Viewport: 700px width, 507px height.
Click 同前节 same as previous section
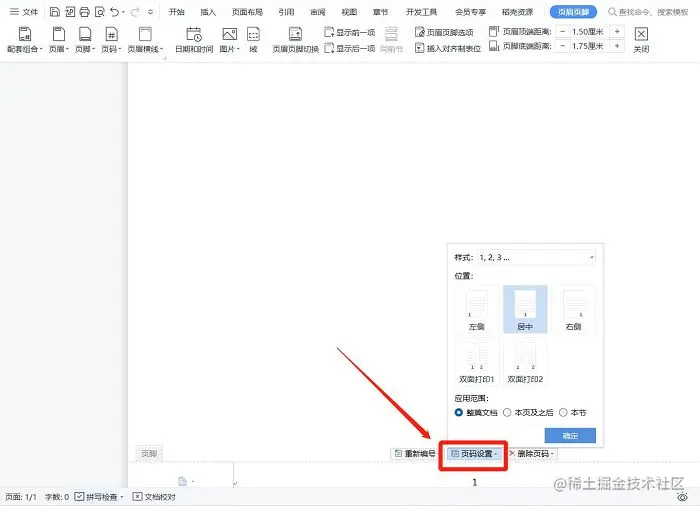point(391,40)
